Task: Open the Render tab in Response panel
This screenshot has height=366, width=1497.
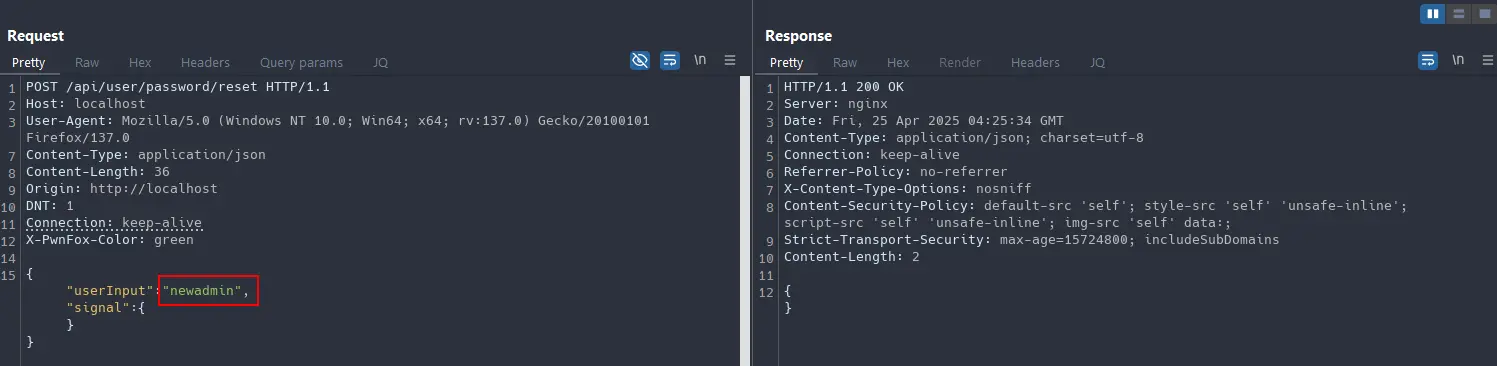Action: (x=959, y=62)
